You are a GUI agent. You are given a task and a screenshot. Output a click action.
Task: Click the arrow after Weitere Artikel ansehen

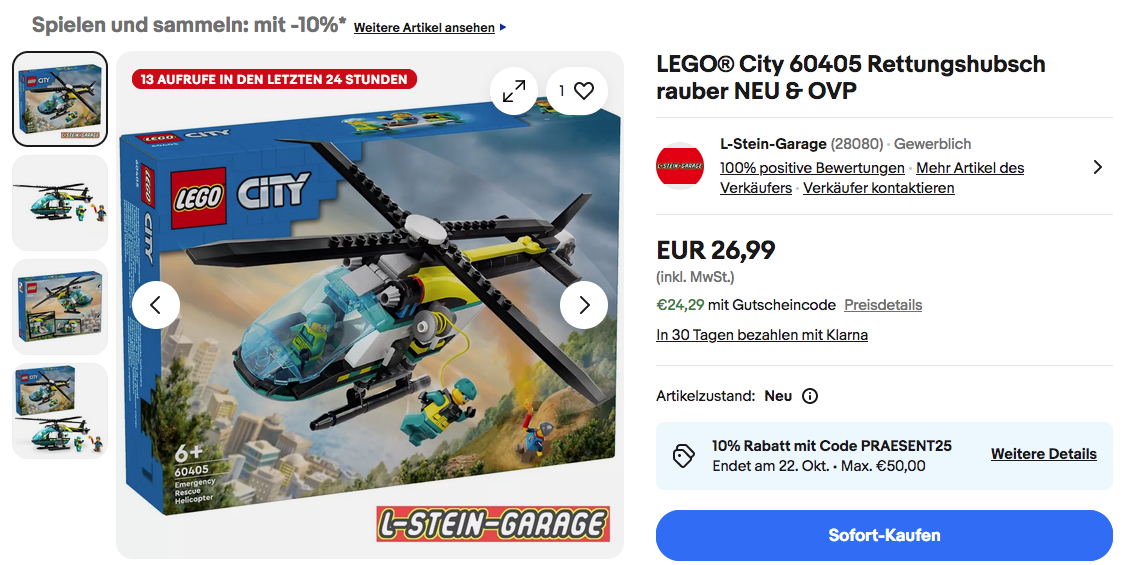click(503, 27)
